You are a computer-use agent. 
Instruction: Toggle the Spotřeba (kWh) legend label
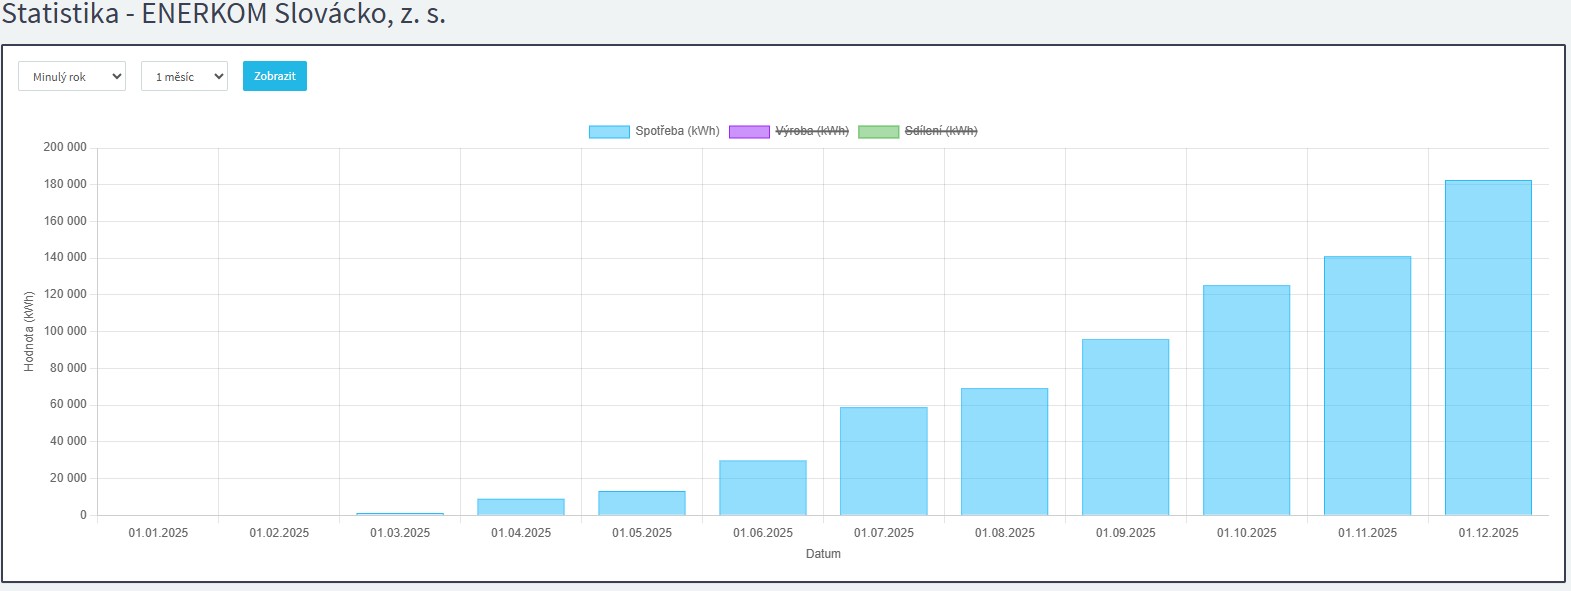pos(677,131)
